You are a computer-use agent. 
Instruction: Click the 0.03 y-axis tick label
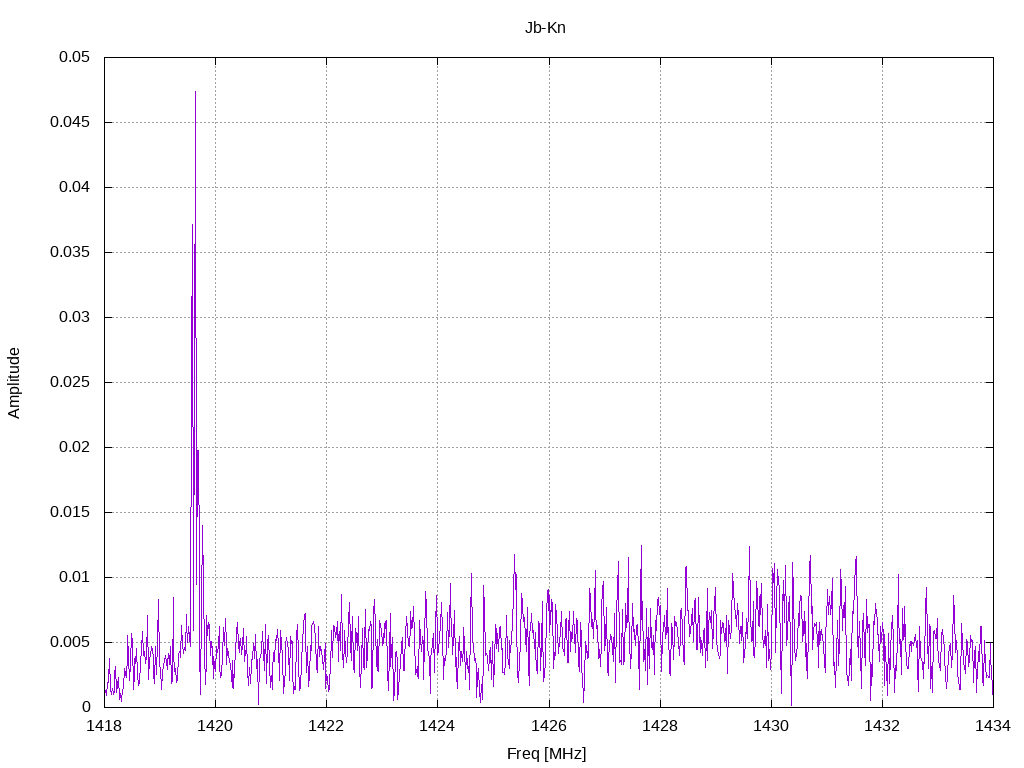(74, 317)
